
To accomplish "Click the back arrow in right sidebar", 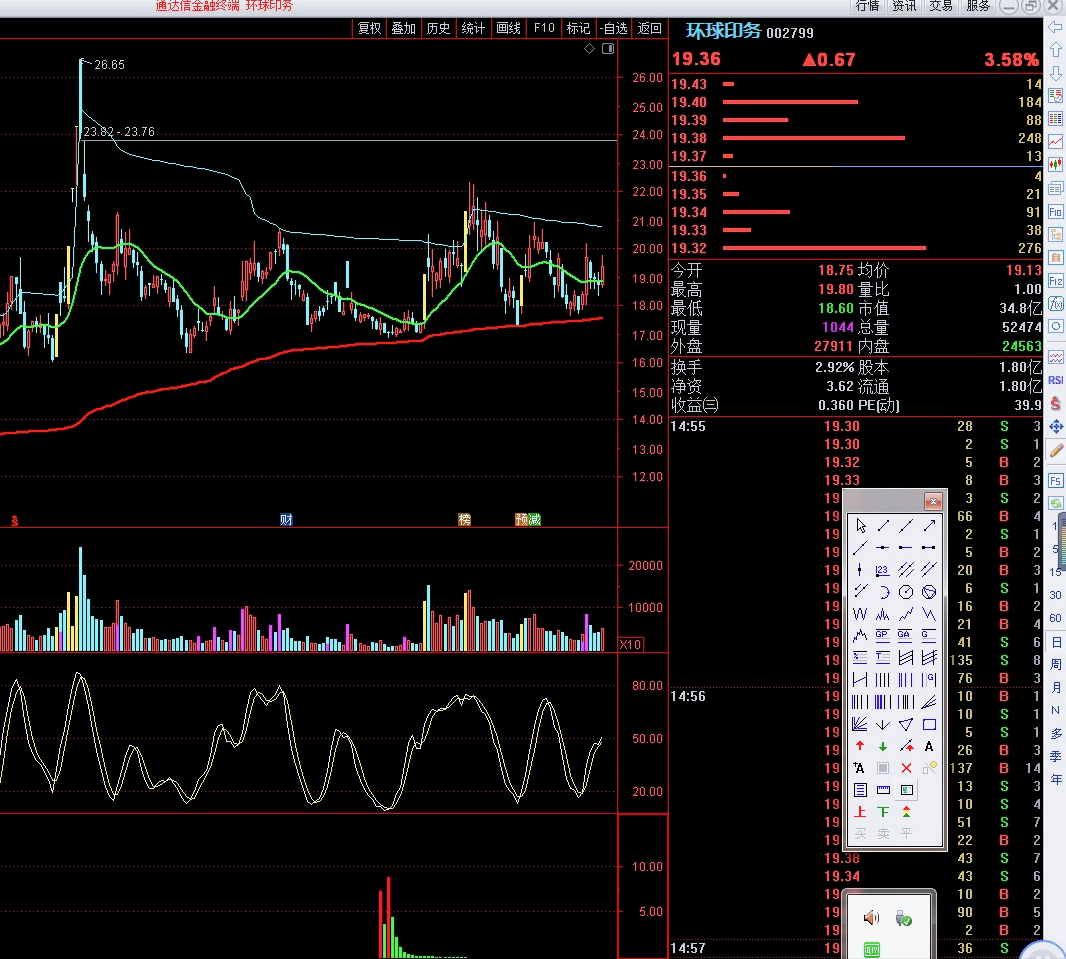I will click(x=1055, y=27).
